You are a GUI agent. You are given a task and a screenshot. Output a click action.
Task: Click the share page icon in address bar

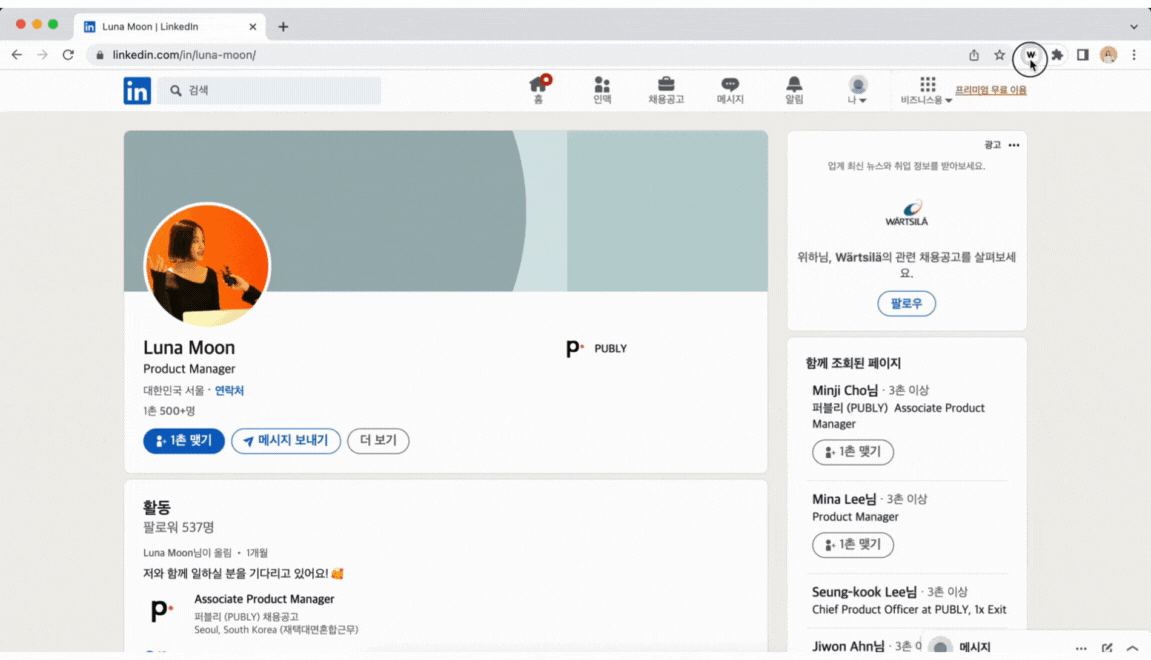tap(973, 55)
